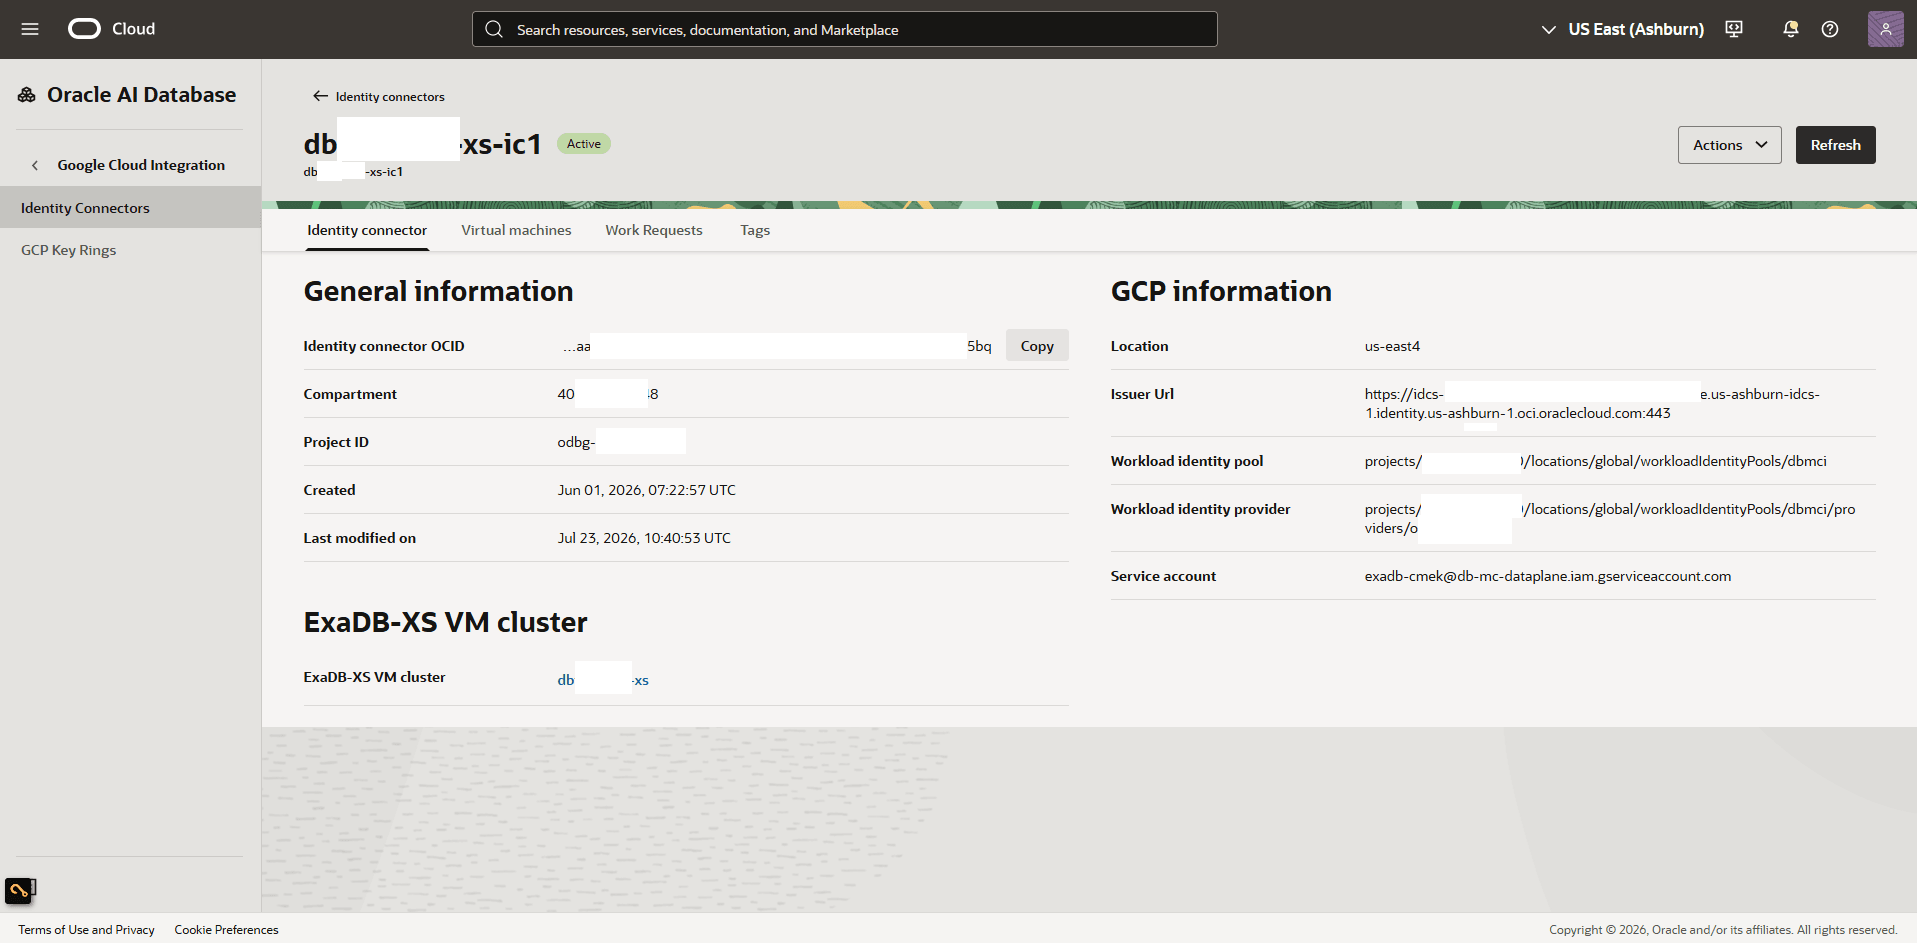Viewport: 1917px width, 943px height.
Task: Select the Last modified Jul 23, 2026 value
Action: click(x=644, y=538)
